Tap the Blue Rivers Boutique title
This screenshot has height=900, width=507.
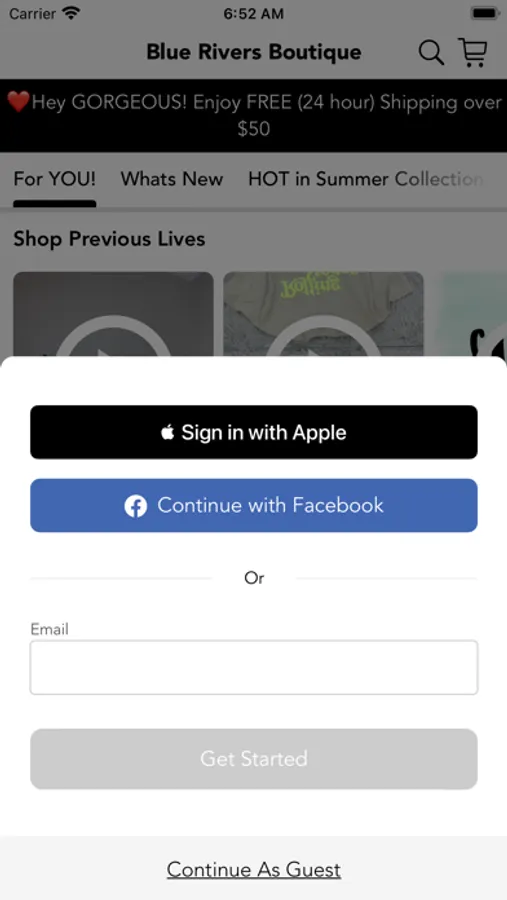tap(254, 52)
